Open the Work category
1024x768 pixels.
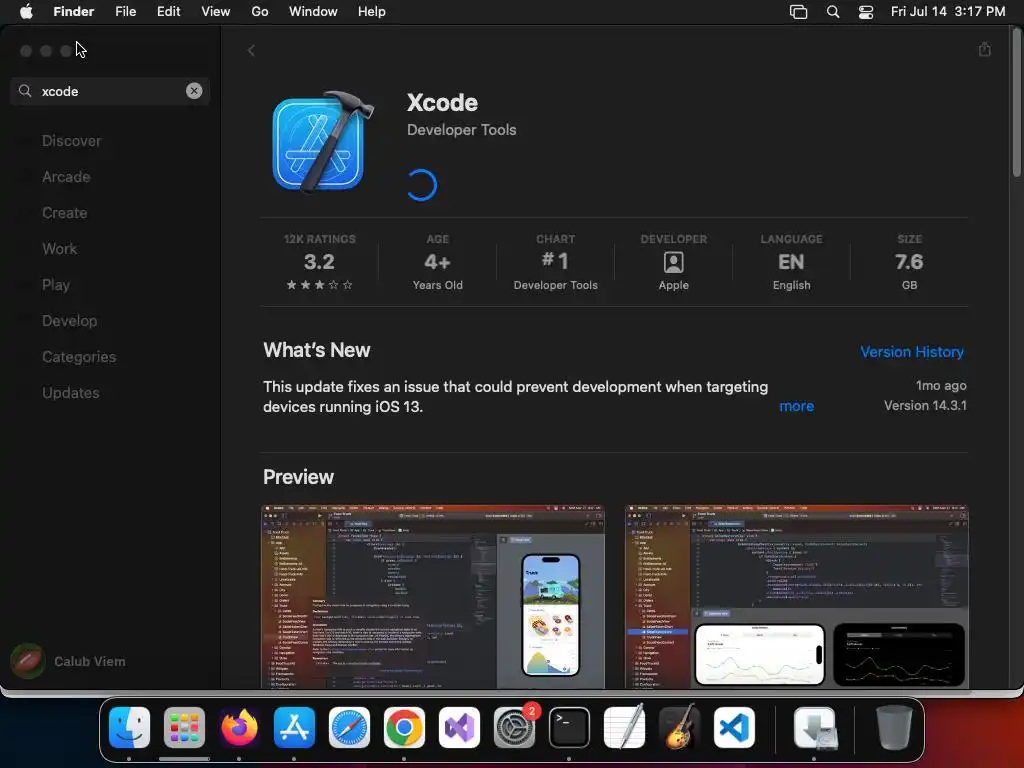[59, 249]
